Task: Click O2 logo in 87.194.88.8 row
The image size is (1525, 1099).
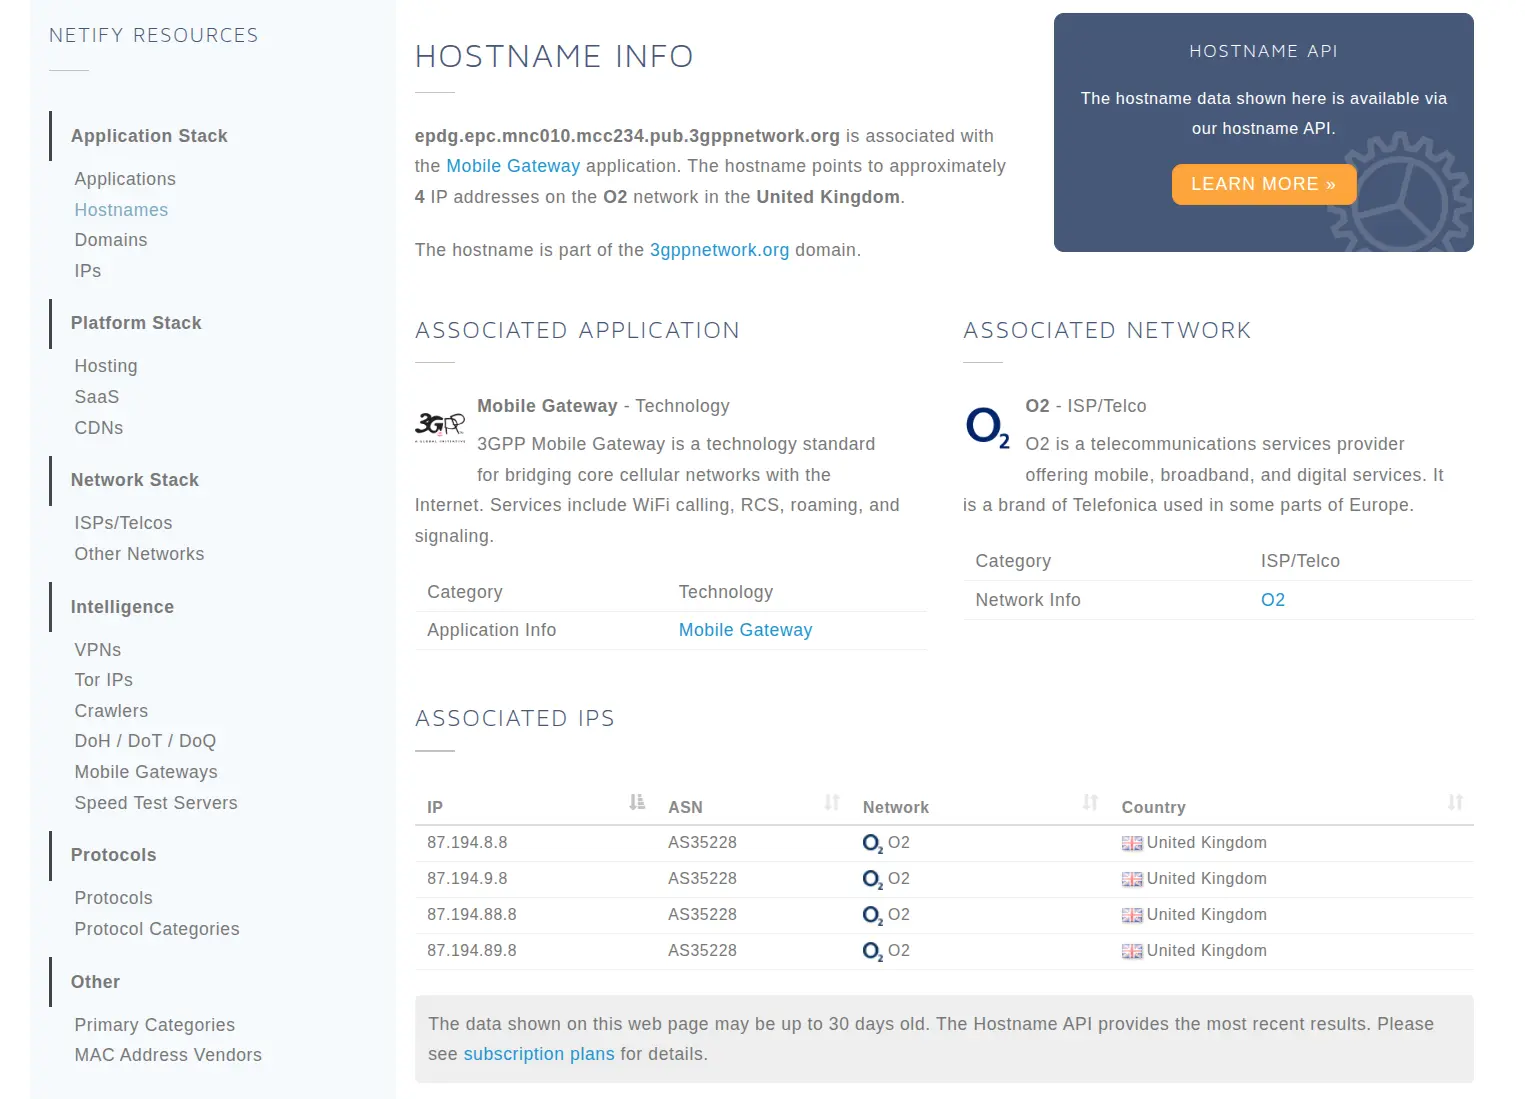Action: point(873,916)
